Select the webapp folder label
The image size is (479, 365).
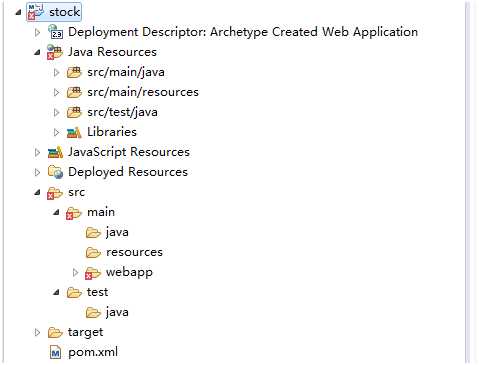(x=129, y=273)
